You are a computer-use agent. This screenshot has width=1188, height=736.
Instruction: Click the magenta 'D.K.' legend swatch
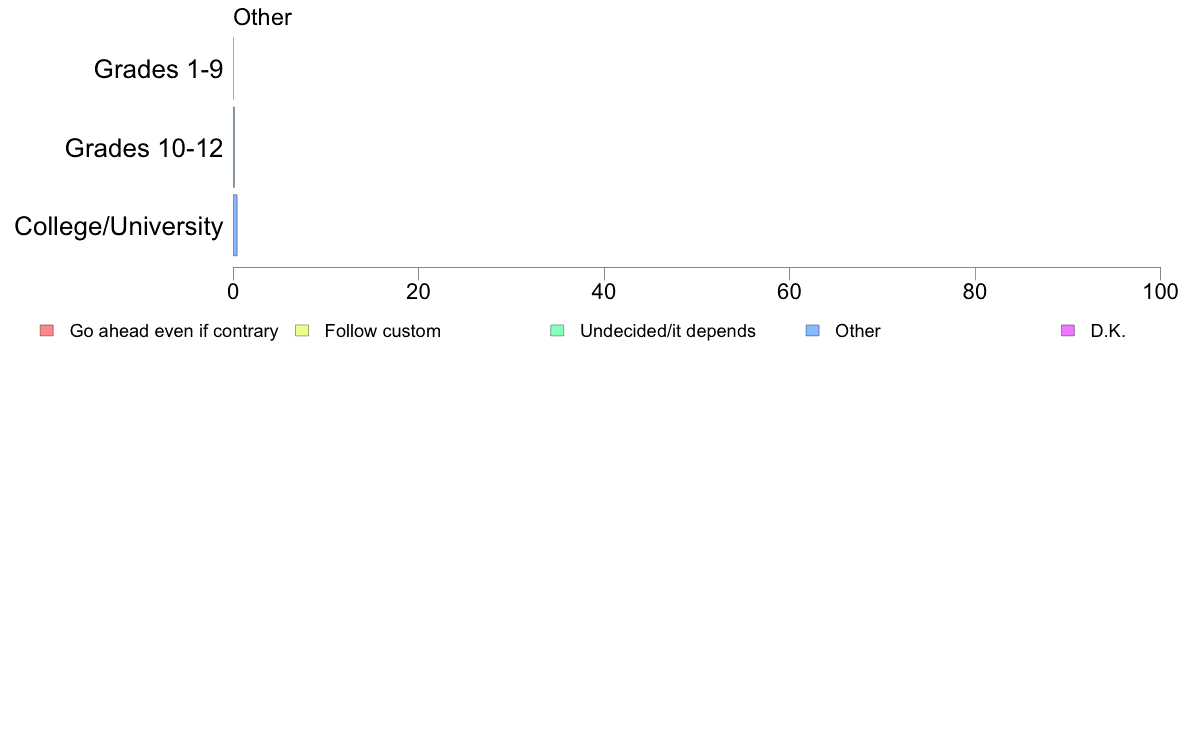(x=1068, y=330)
